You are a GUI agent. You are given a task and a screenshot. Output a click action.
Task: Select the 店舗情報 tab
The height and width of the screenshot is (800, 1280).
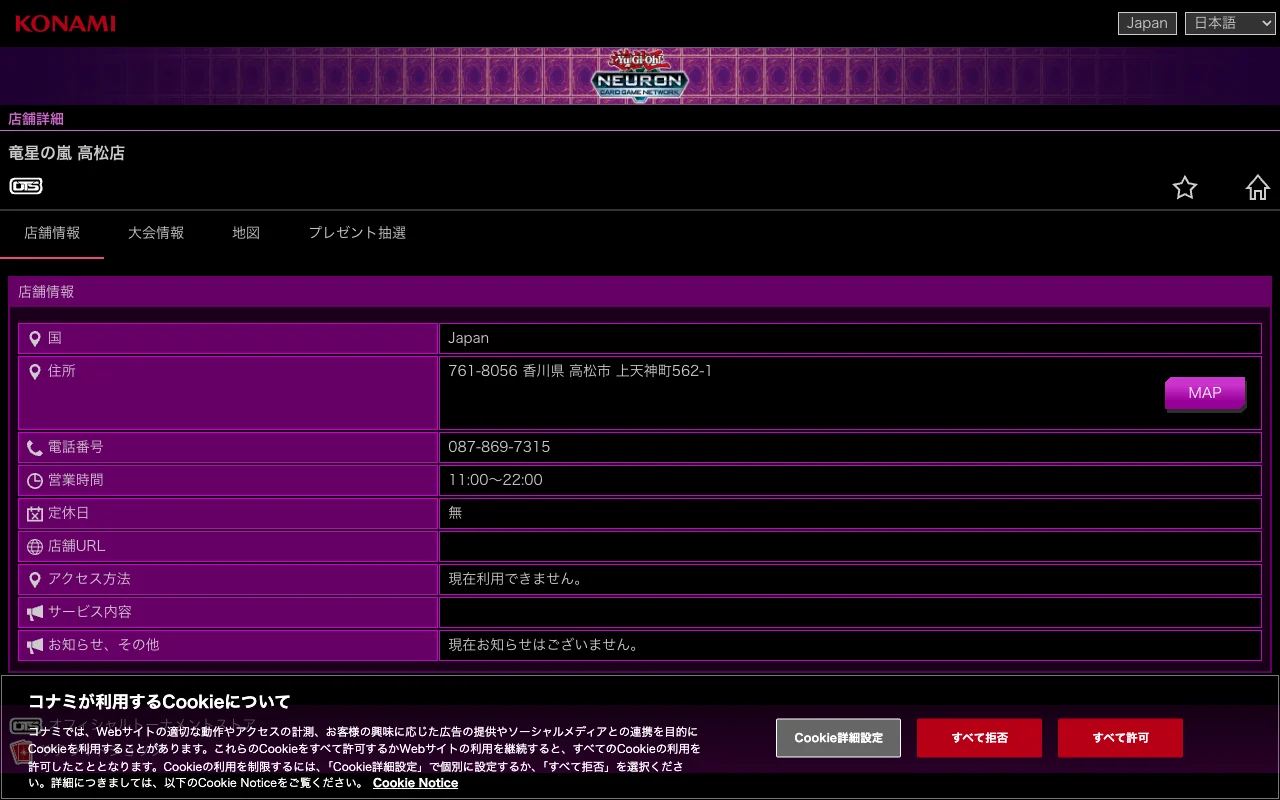[x=52, y=233]
